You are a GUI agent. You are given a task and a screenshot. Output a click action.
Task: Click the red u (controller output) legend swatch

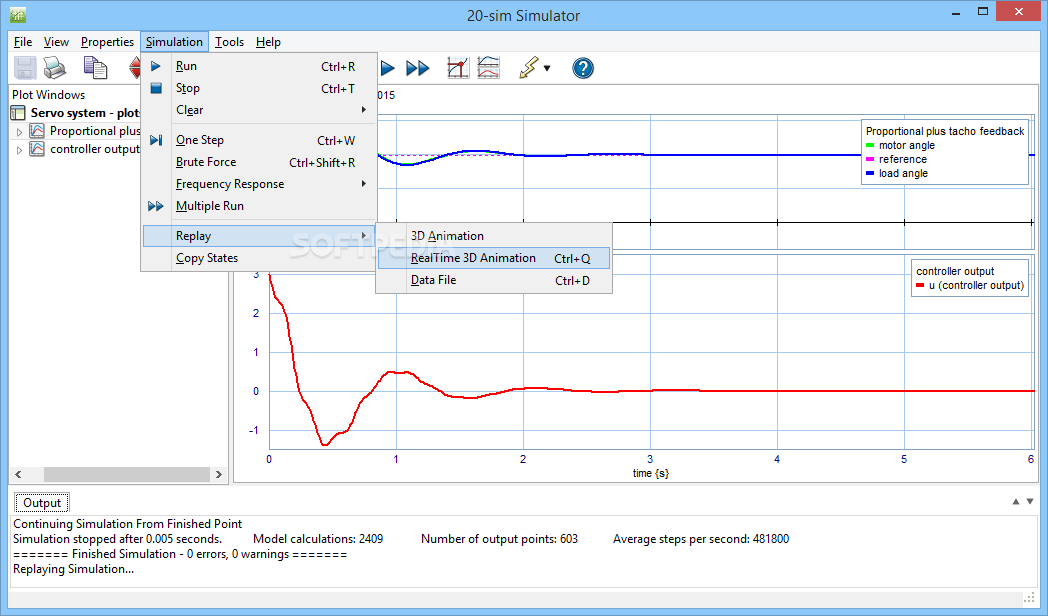click(920, 286)
